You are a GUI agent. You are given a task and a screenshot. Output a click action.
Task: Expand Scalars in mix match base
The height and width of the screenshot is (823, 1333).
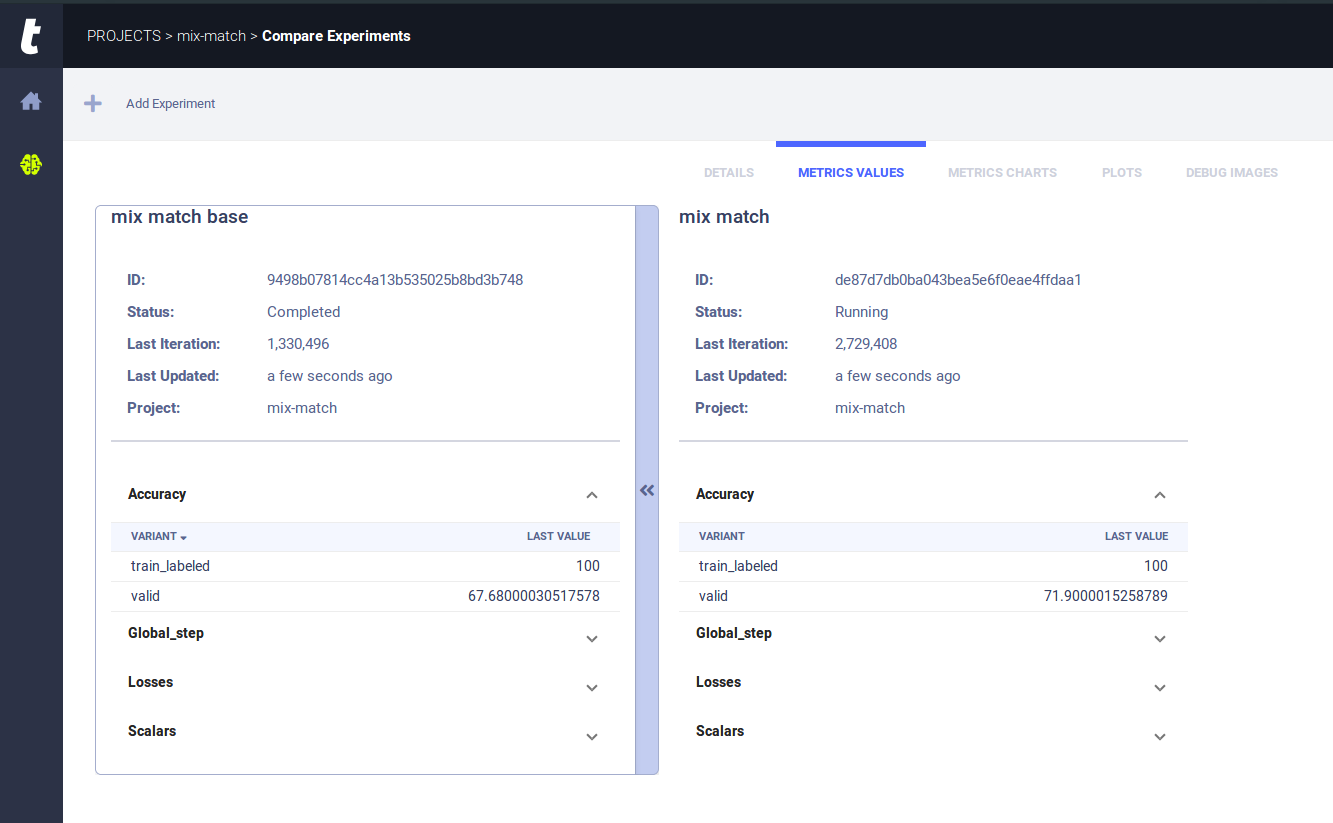pos(592,737)
